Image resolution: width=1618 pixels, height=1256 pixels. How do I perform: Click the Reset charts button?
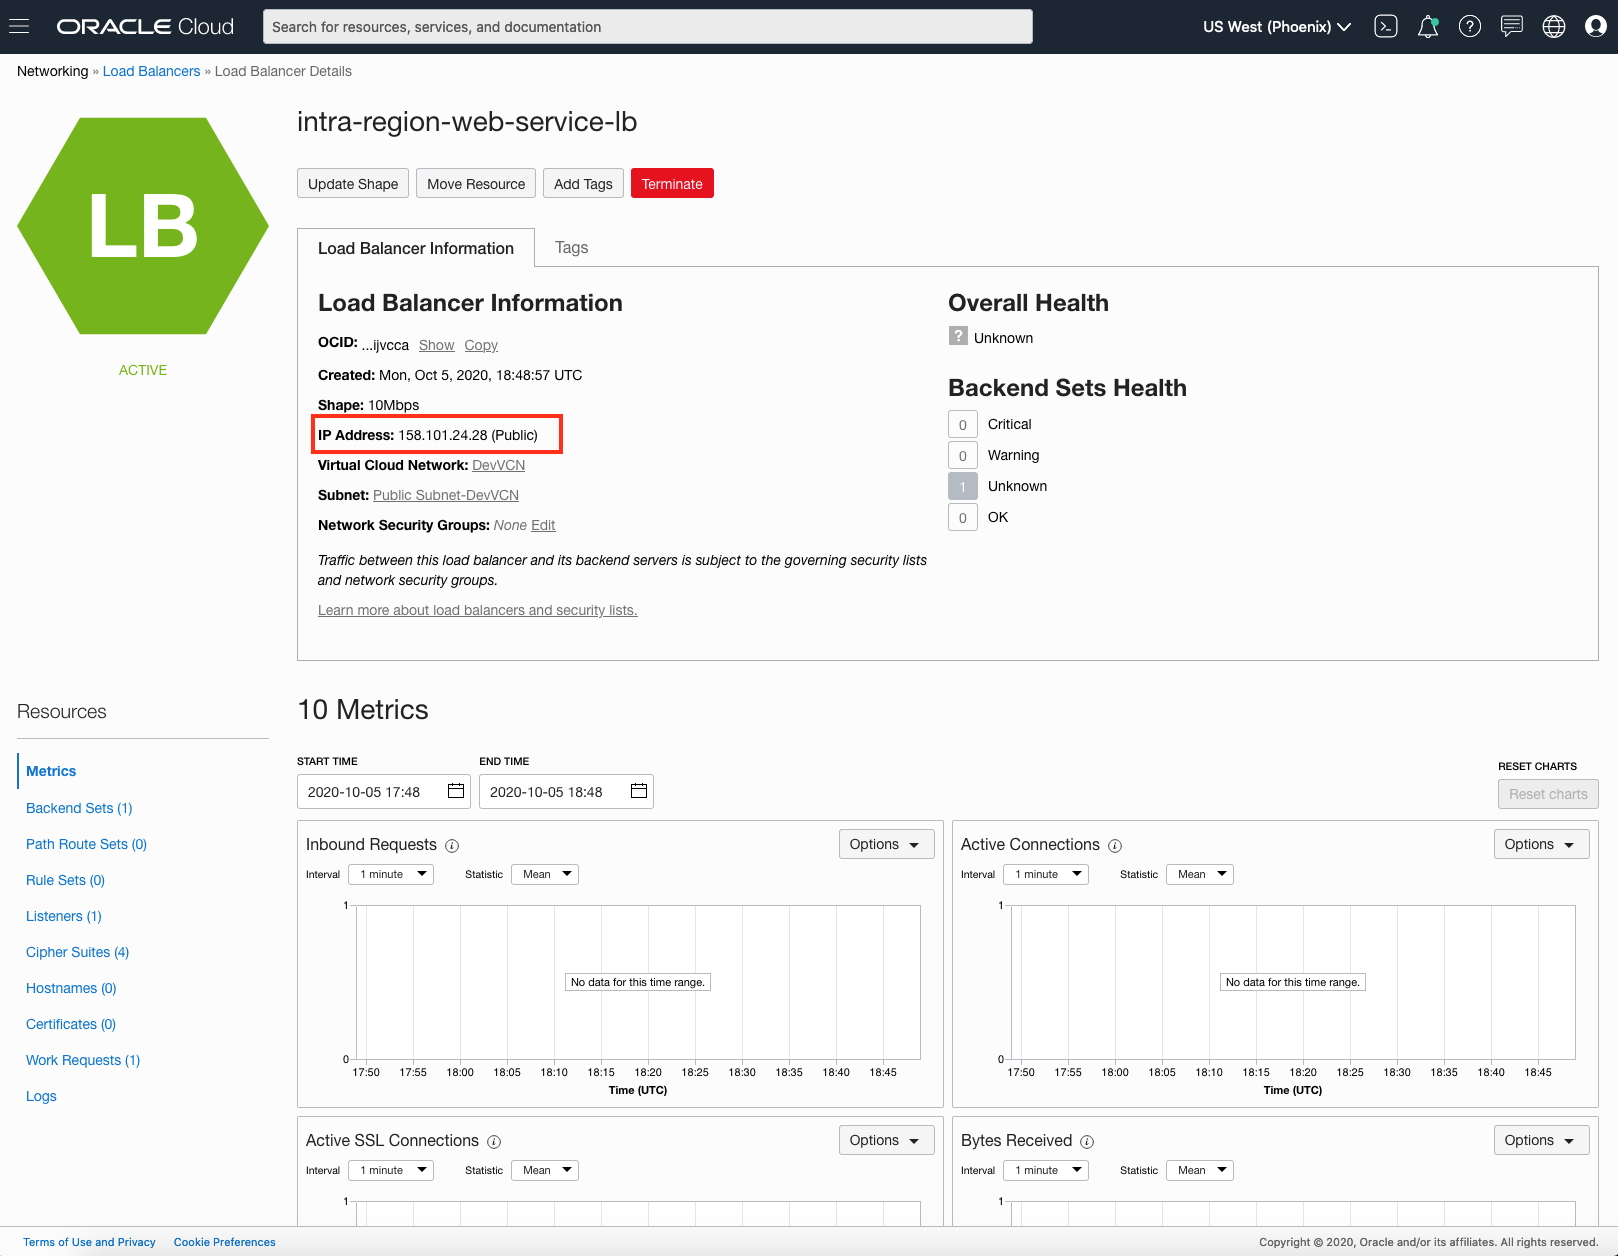1548,794
